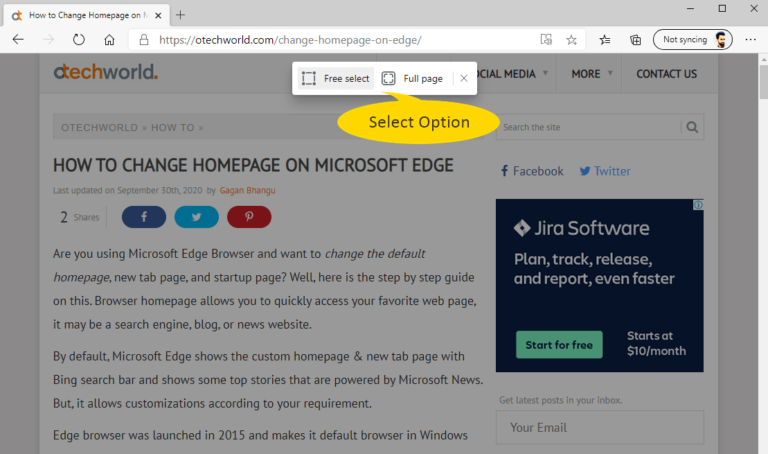
Task: Open the CONTACT US page
Action: (x=667, y=74)
